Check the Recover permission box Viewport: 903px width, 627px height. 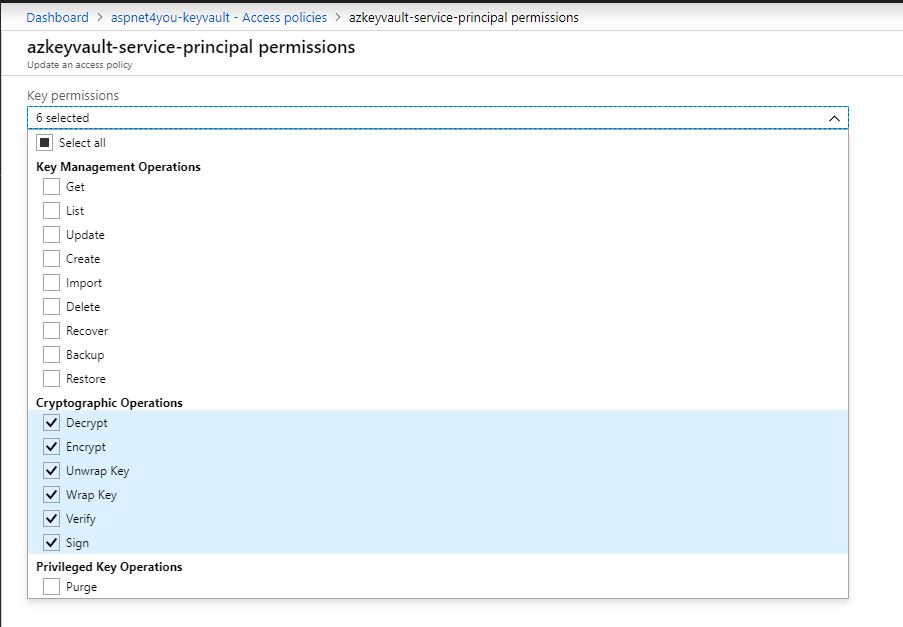tap(52, 331)
